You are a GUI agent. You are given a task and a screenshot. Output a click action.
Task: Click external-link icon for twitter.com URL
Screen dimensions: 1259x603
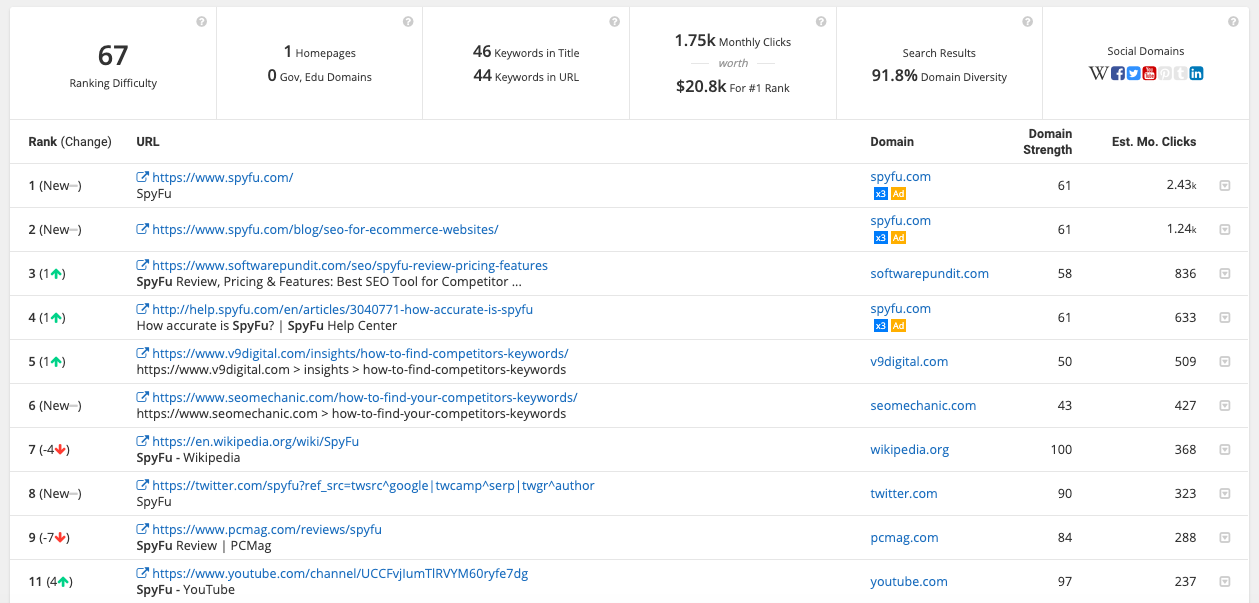(143, 486)
